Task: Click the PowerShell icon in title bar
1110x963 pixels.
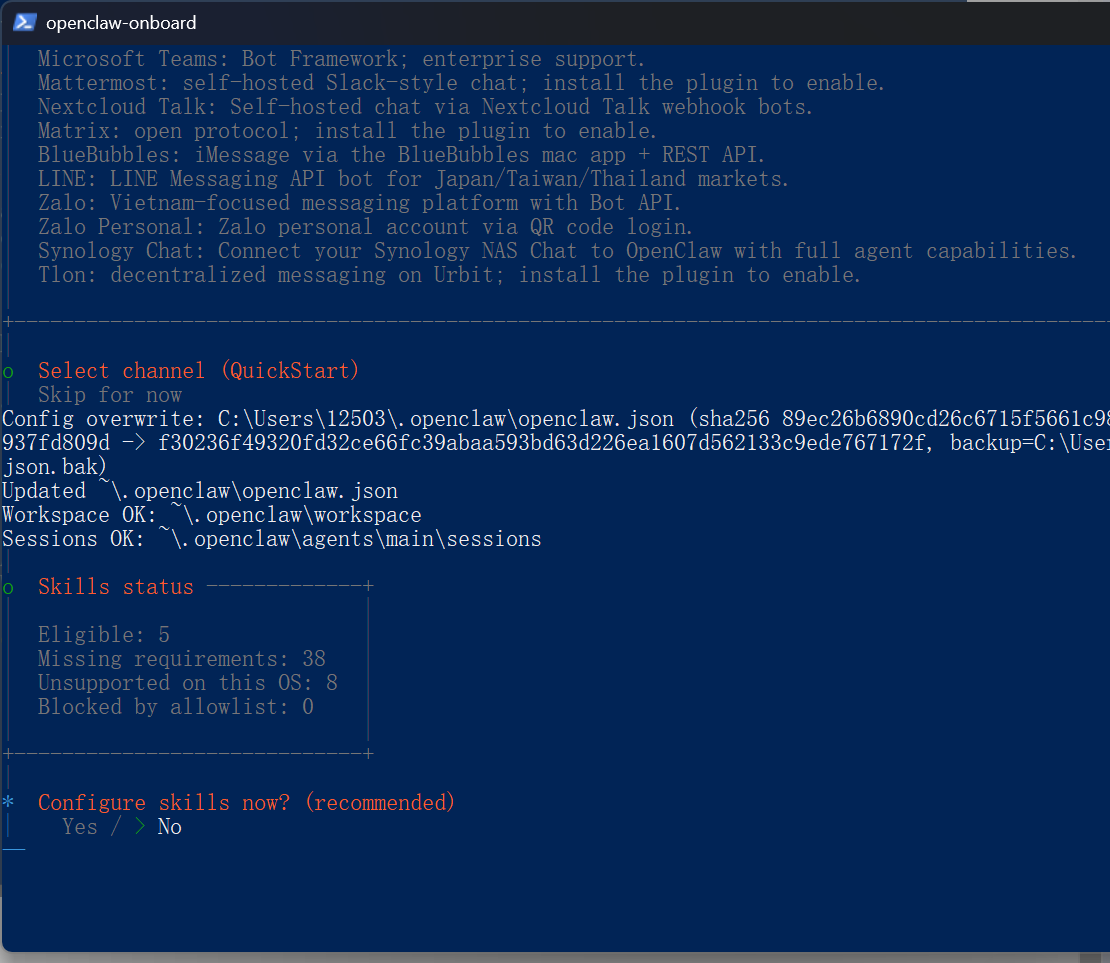Action: [25, 22]
